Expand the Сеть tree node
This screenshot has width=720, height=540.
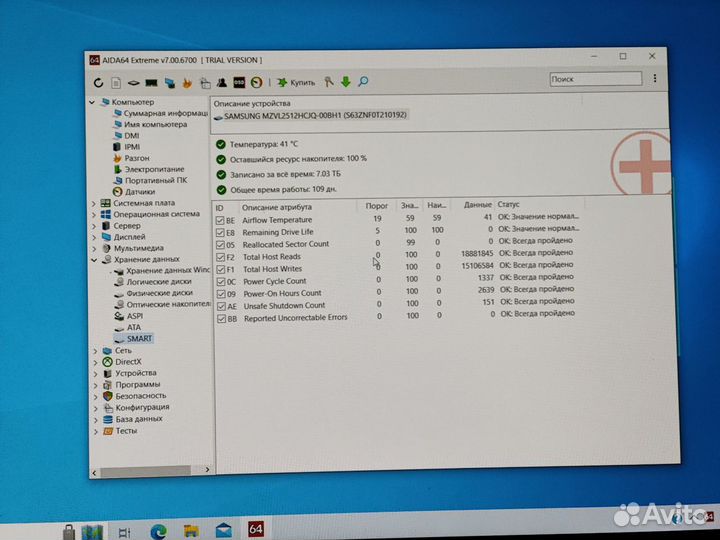point(95,351)
